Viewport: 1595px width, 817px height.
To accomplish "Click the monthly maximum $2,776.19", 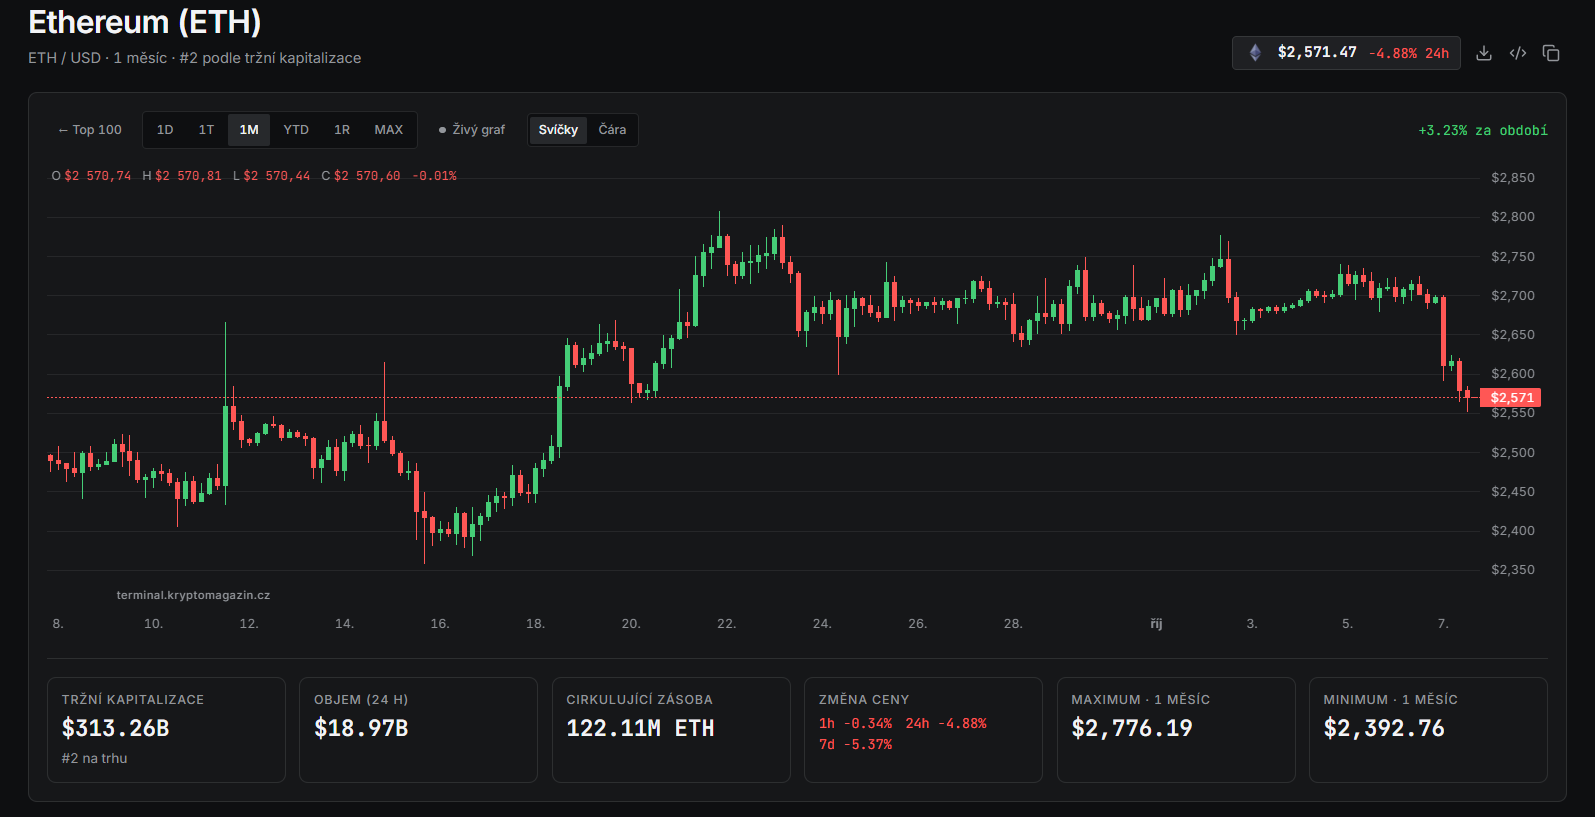I will point(1132,728).
